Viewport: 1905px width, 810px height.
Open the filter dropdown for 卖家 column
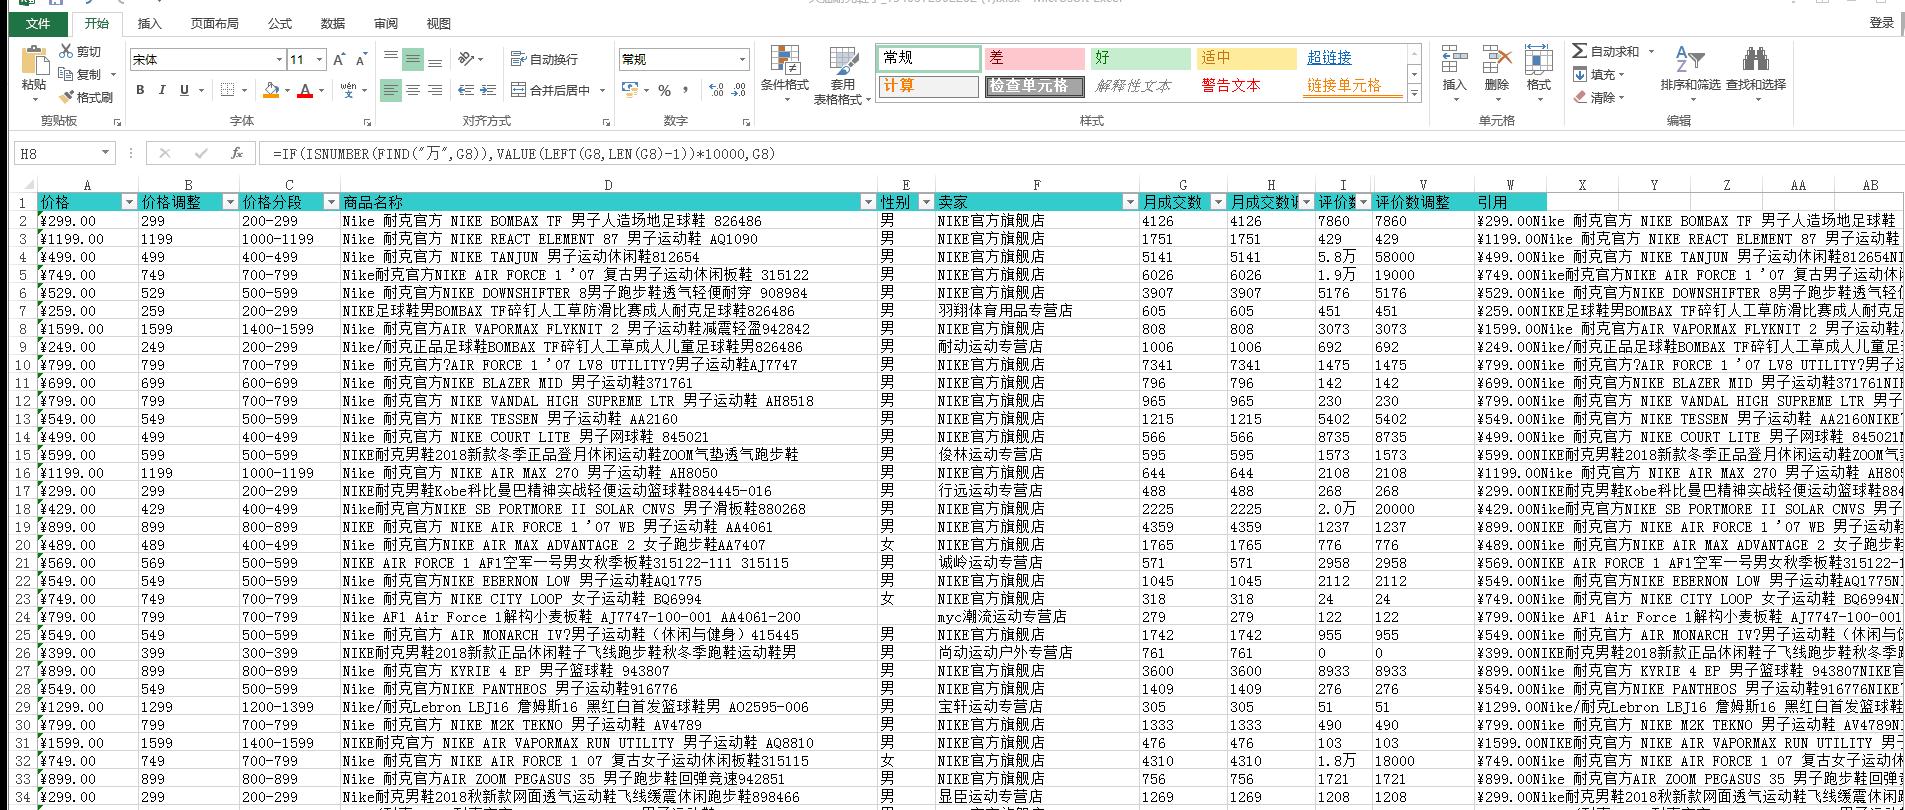pyautogui.click(x=1130, y=202)
